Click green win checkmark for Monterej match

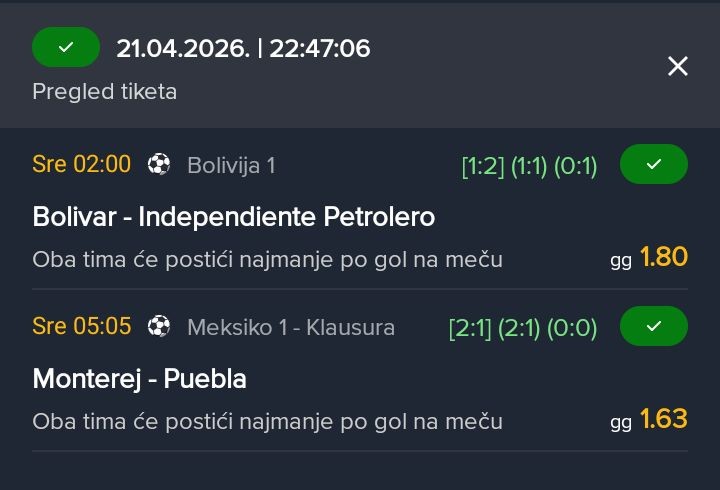[x=654, y=326]
